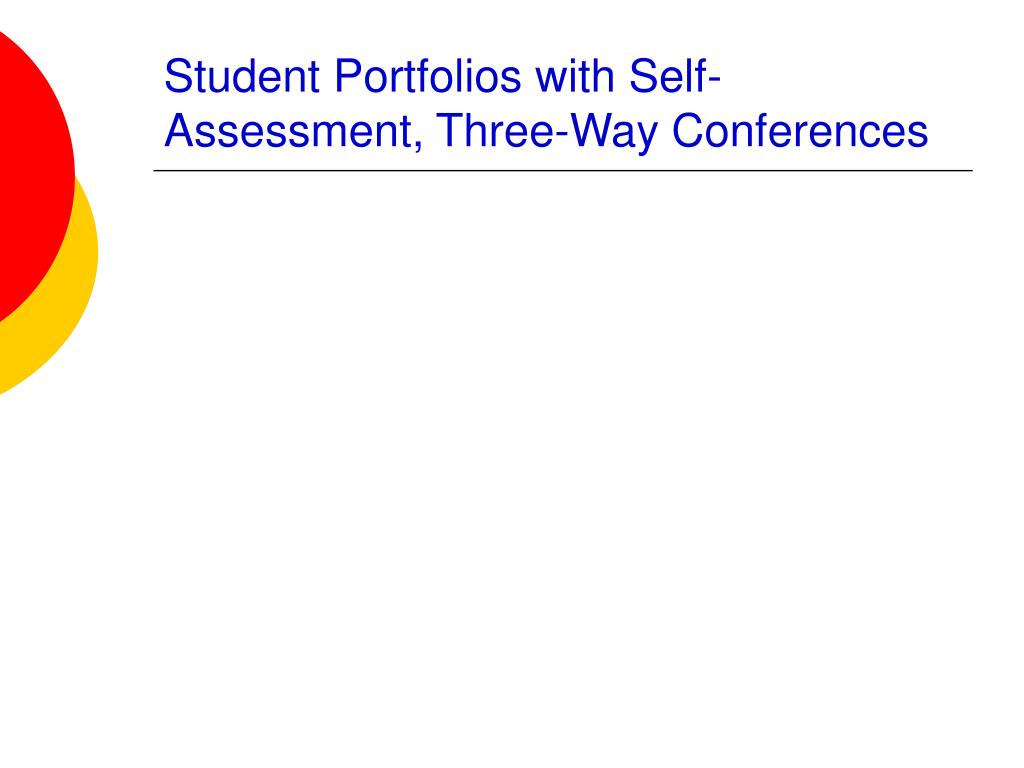Click the word "Assessment," in the title

[293, 131]
